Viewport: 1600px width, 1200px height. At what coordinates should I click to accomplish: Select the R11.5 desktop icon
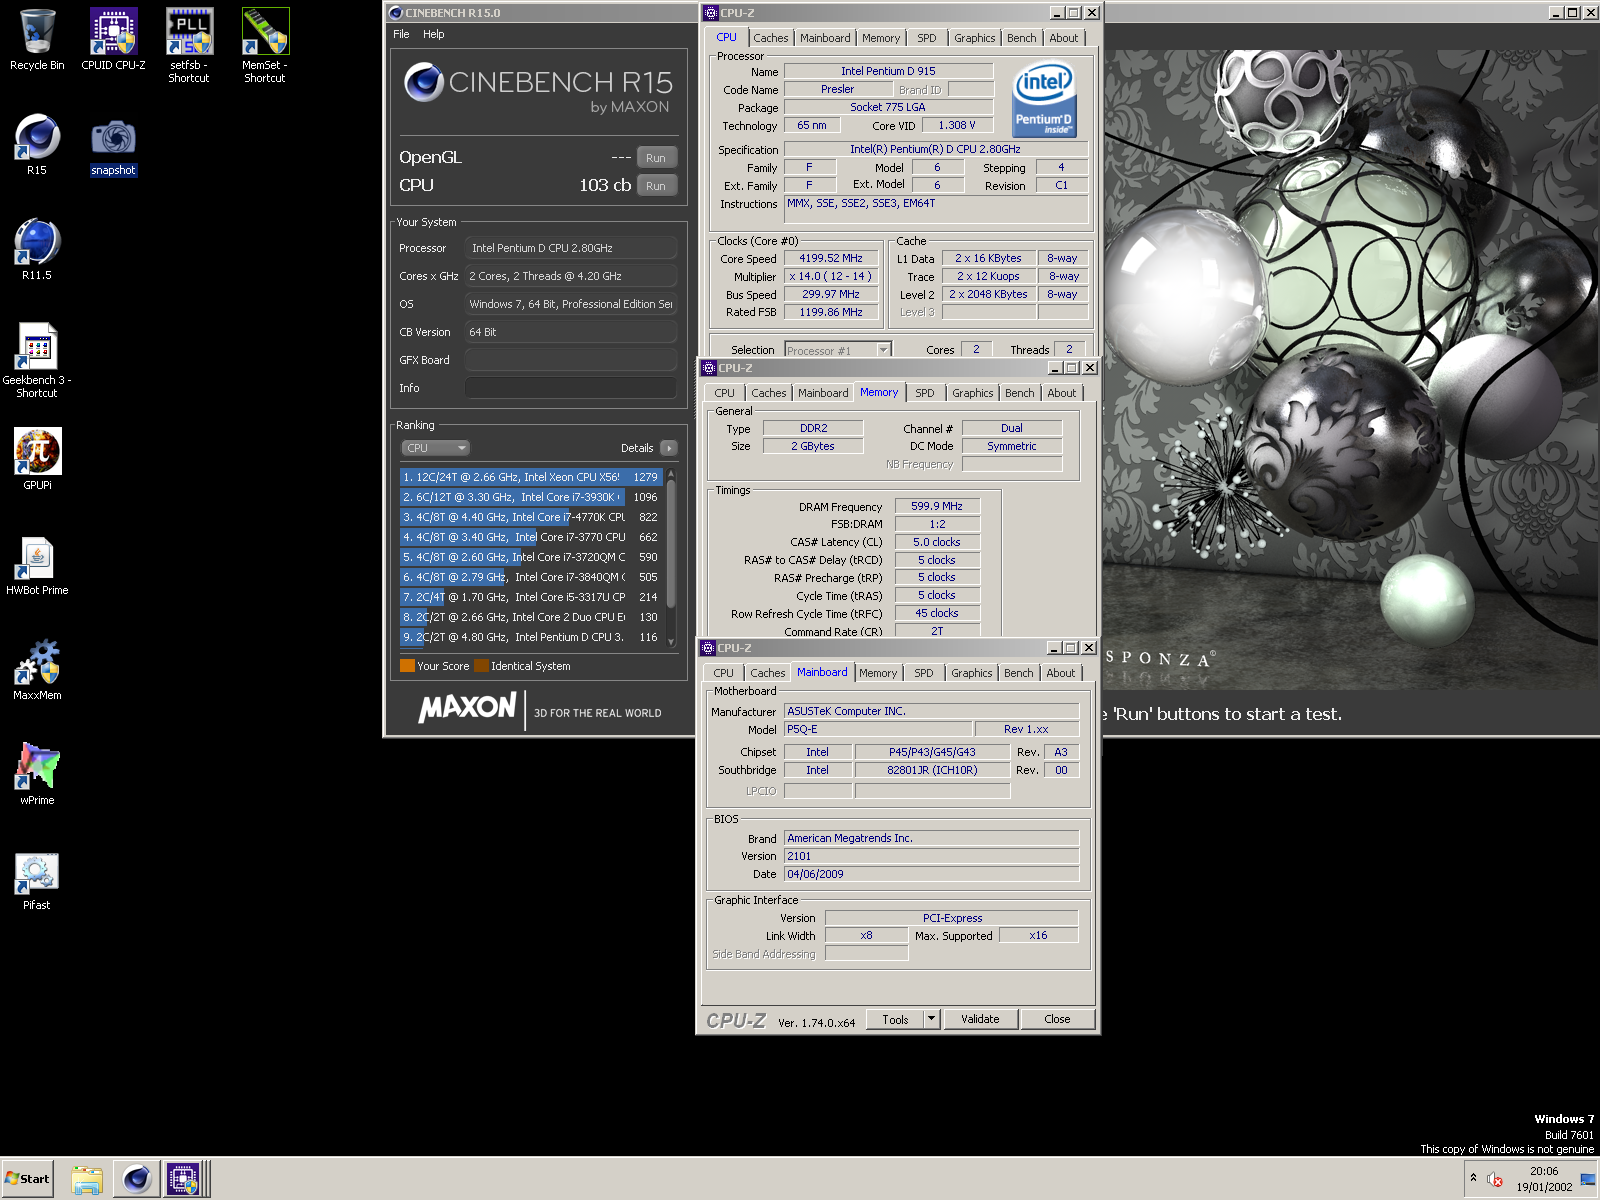tap(37, 250)
